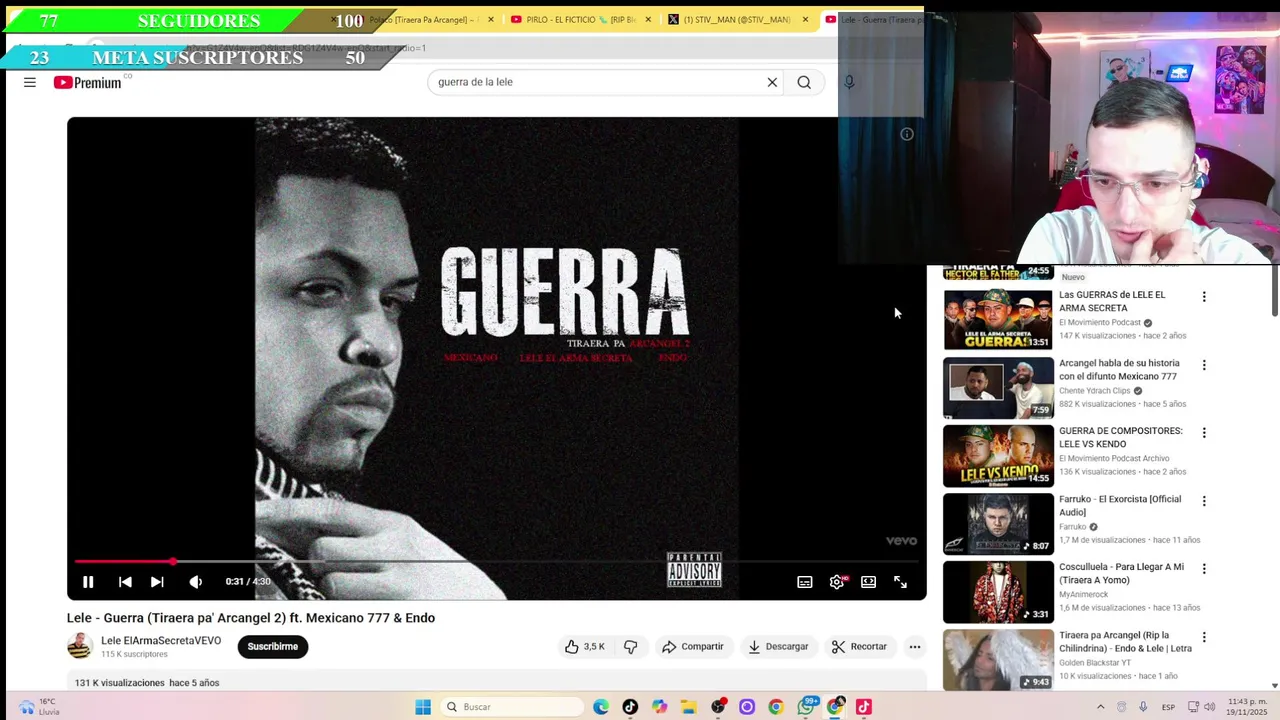Close the Polaco Tiraera Pa Arcangel tab
The height and width of the screenshot is (720, 1280).
coord(490,19)
